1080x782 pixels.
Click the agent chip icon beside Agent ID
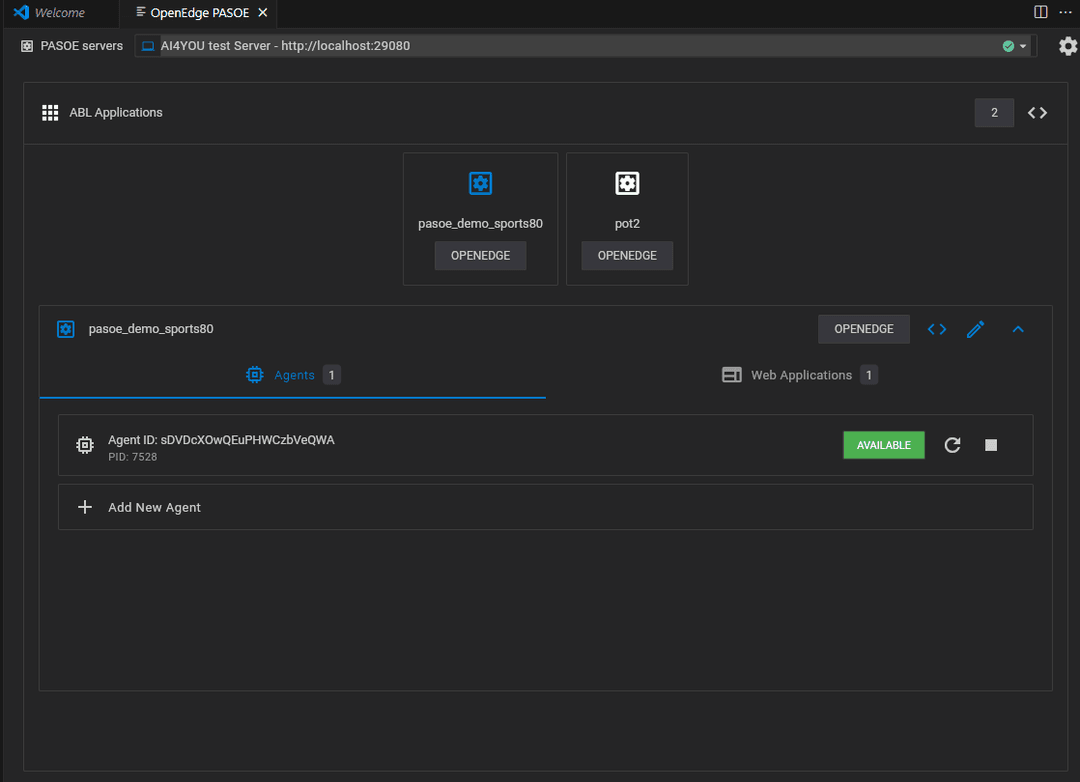pyautogui.click(x=85, y=445)
